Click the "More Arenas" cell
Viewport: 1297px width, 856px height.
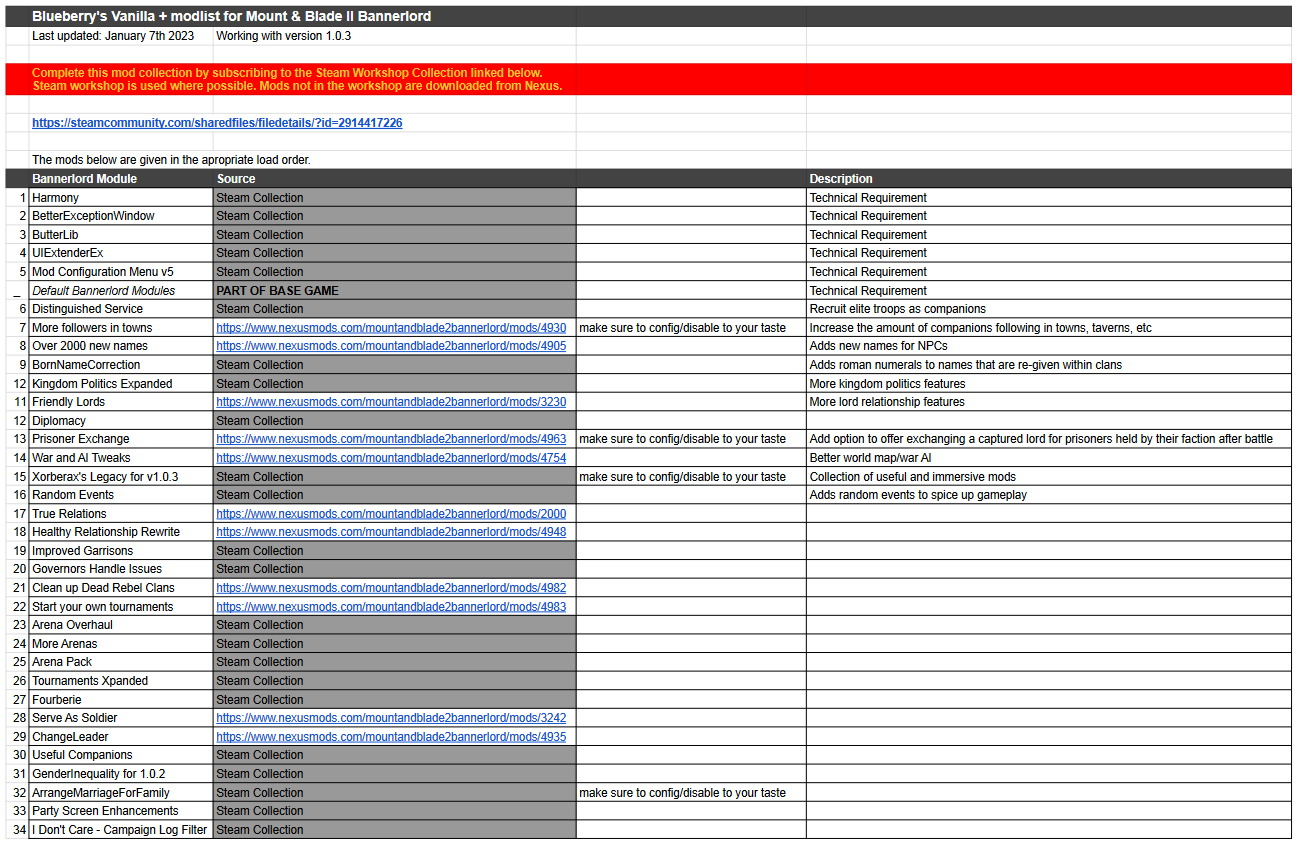pyautogui.click(x=121, y=644)
